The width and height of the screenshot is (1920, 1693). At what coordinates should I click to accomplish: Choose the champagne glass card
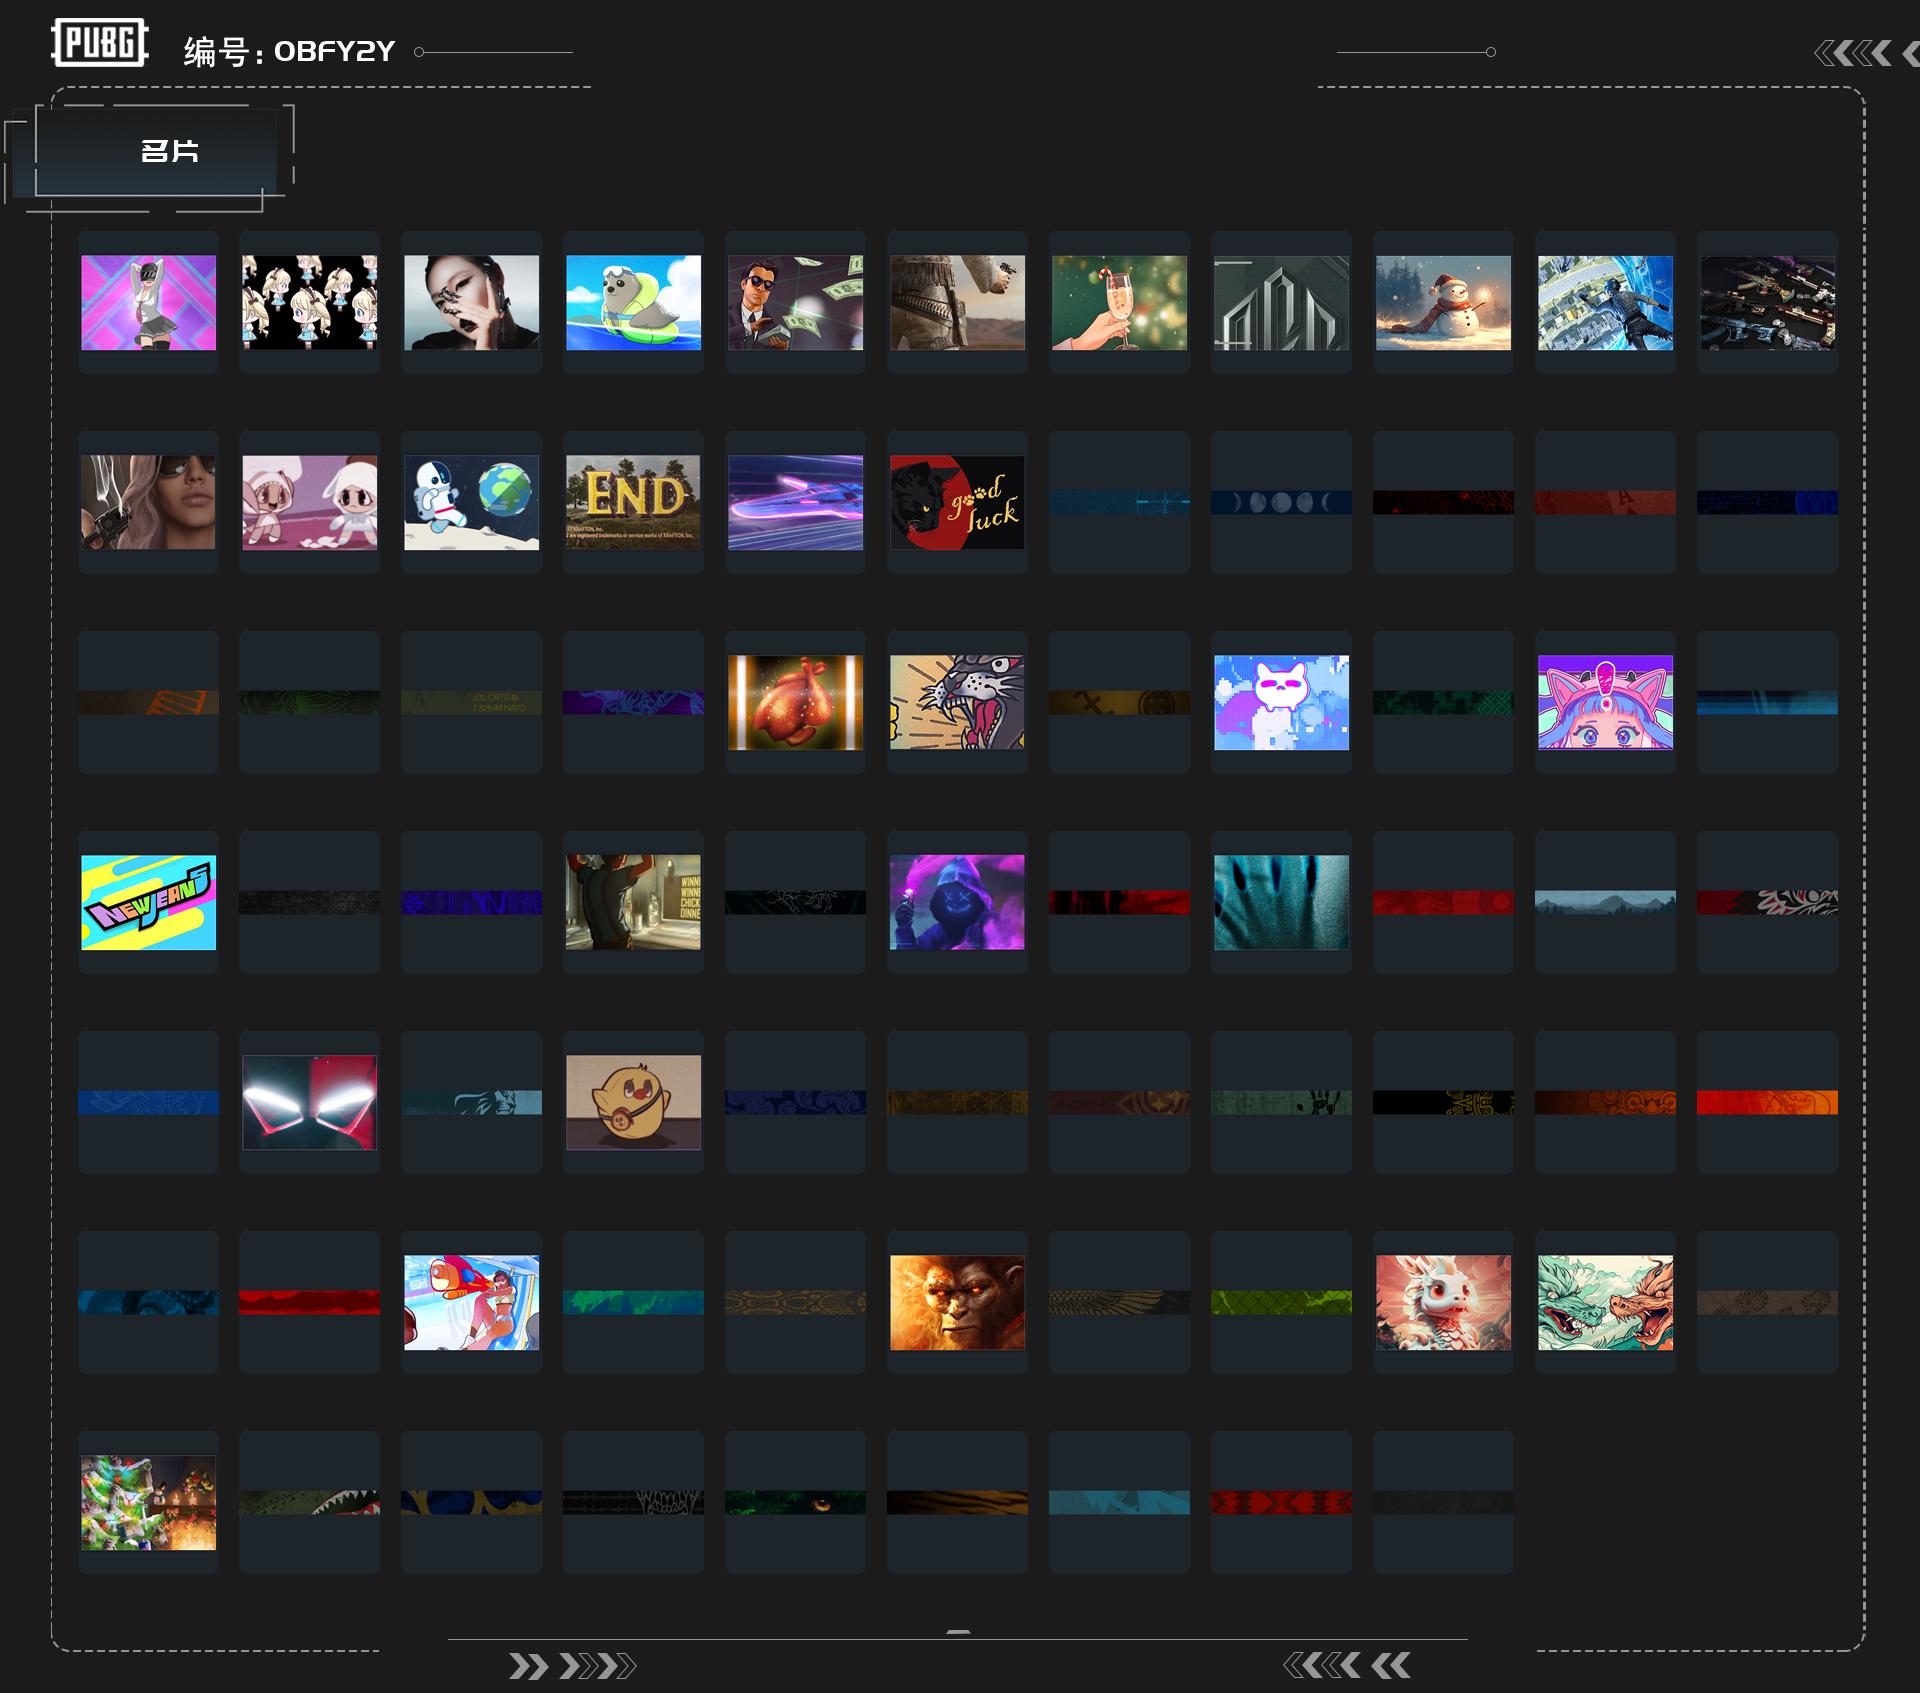[1119, 302]
